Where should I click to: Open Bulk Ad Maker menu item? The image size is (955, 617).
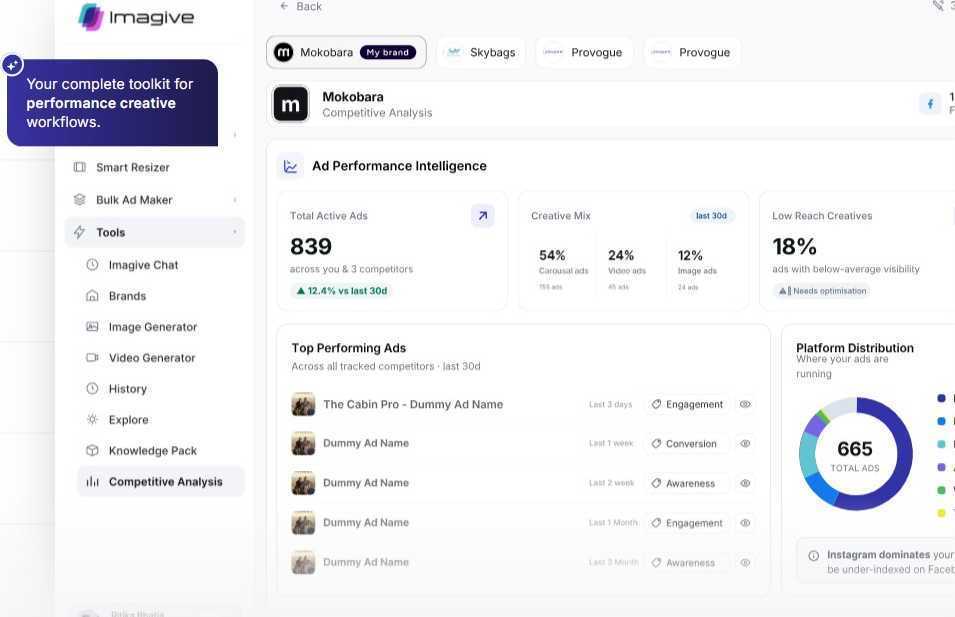155,200
